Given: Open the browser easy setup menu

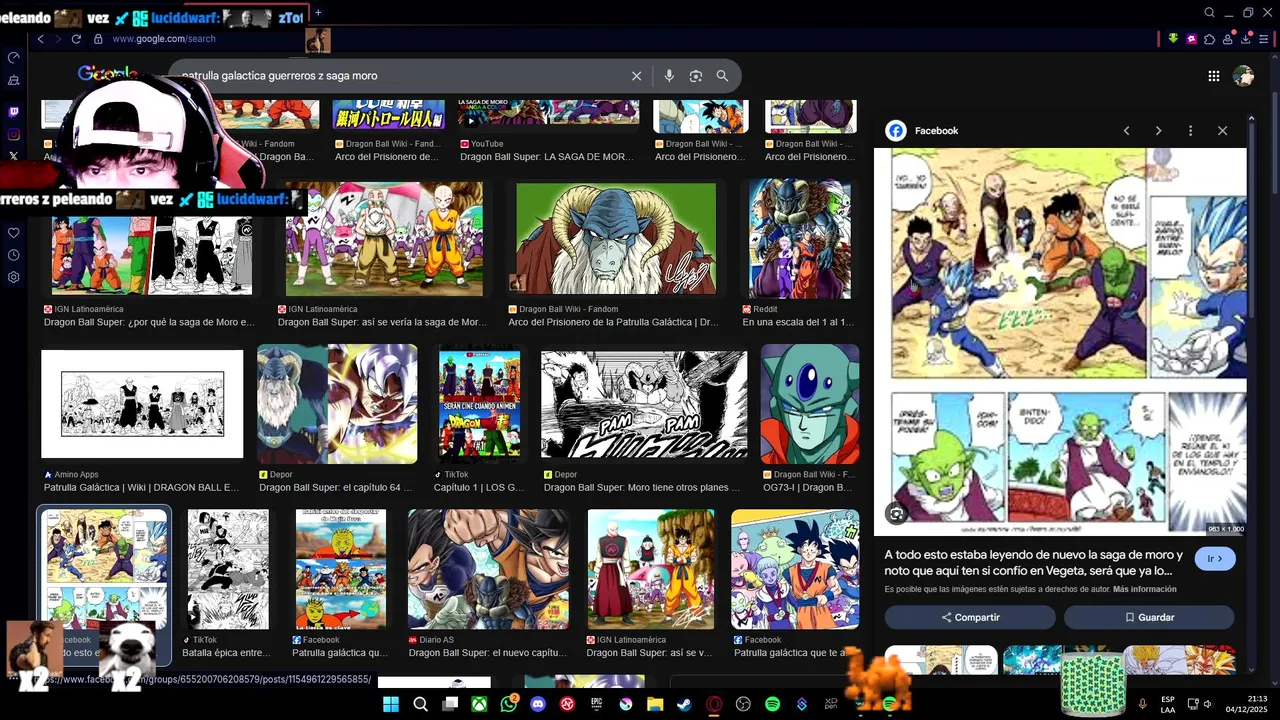Looking at the screenshot, I should click(1265, 39).
